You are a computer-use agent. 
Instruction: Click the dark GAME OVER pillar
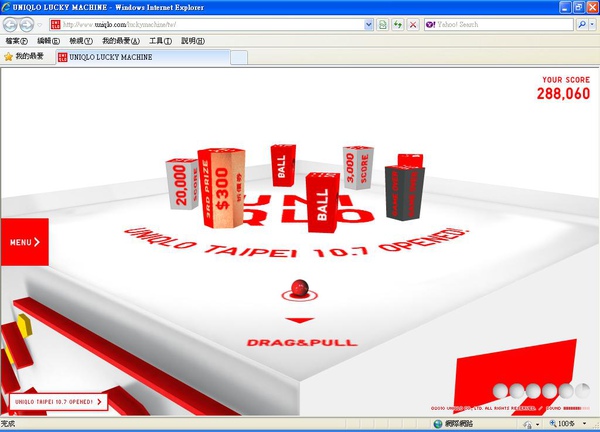pyautogui.click(x=404, y=192)
